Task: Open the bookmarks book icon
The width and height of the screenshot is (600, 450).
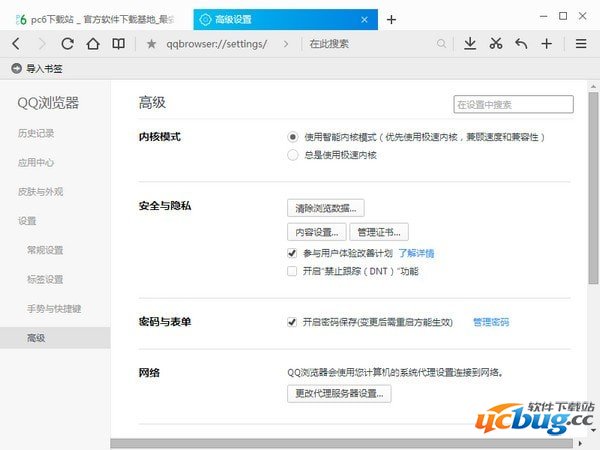Action: (119, 43)
